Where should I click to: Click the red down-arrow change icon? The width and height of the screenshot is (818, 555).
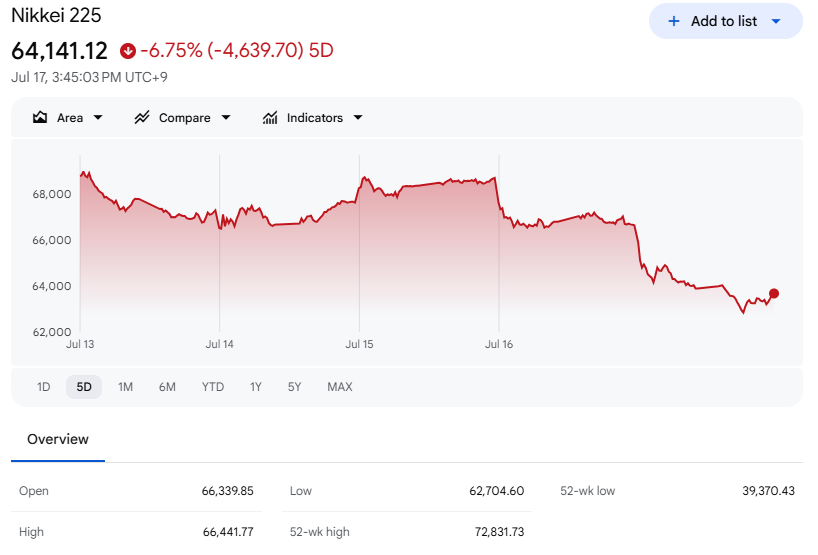coord(128,51)
